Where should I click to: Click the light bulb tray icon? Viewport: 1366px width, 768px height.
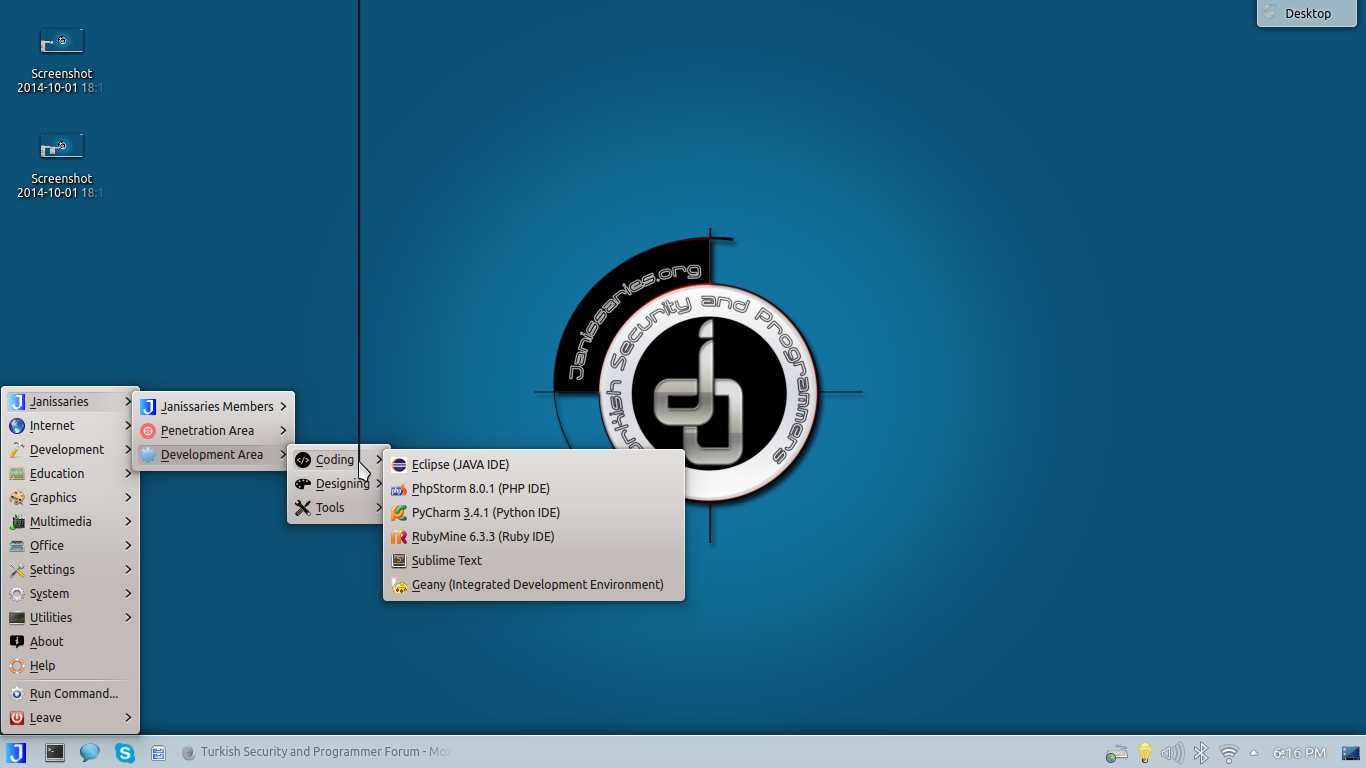[1145, 753]
